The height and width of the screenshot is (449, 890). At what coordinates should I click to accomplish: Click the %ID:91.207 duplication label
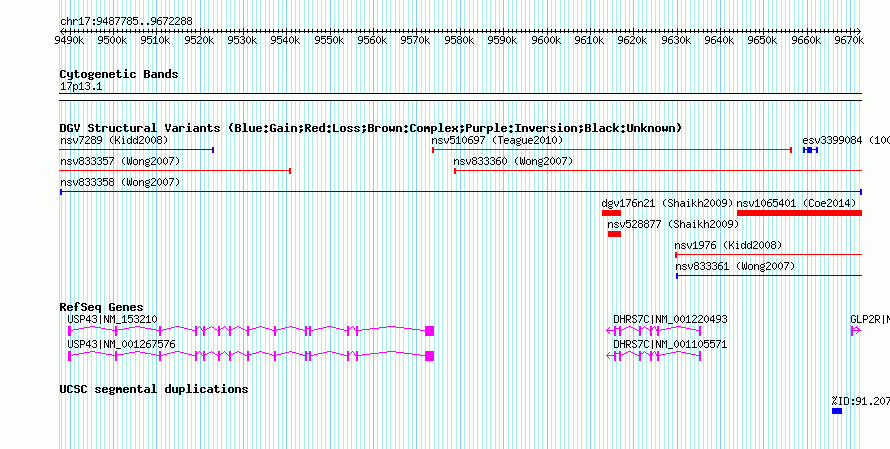[x=860, y=401]
